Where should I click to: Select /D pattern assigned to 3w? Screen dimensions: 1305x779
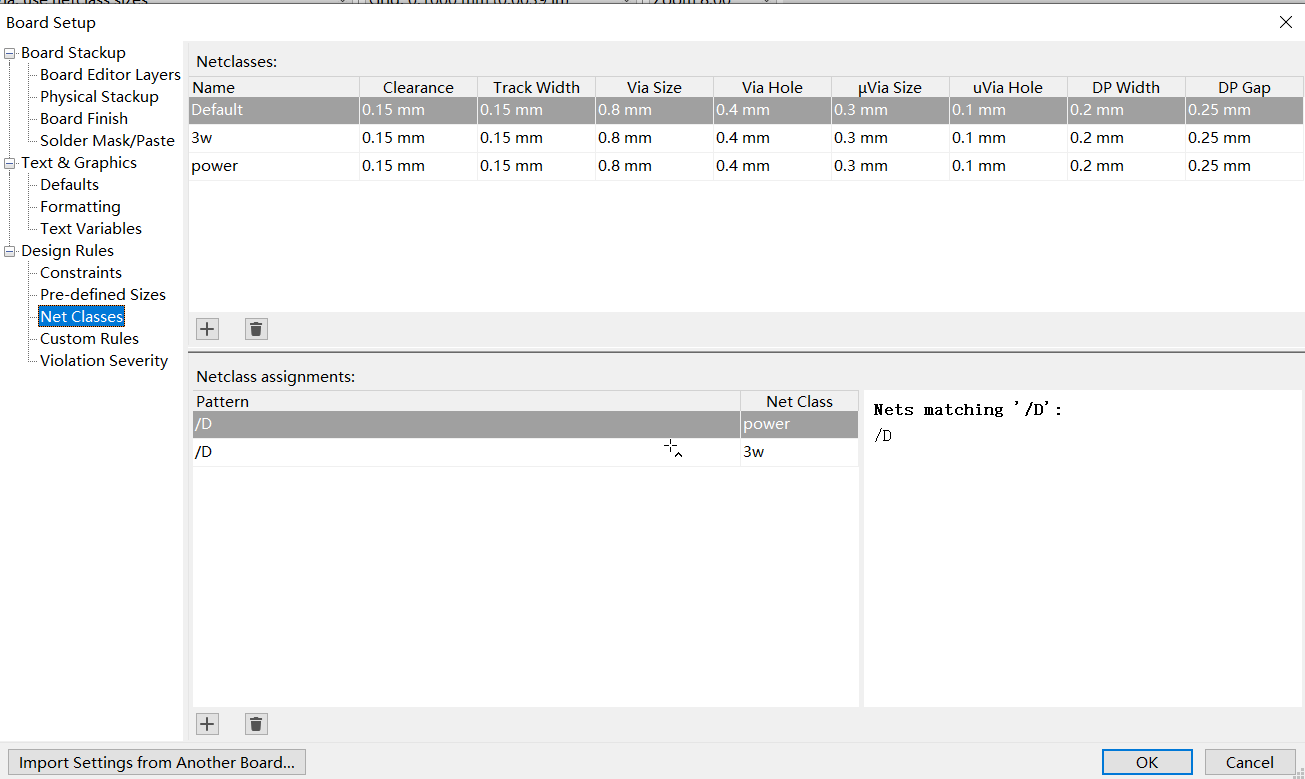click(466, 452)
